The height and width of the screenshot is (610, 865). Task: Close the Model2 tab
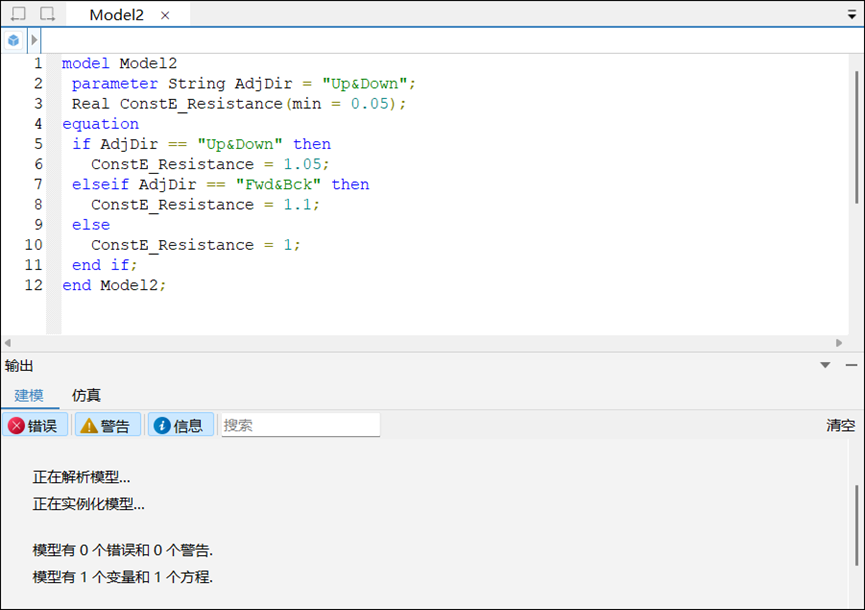165,15
